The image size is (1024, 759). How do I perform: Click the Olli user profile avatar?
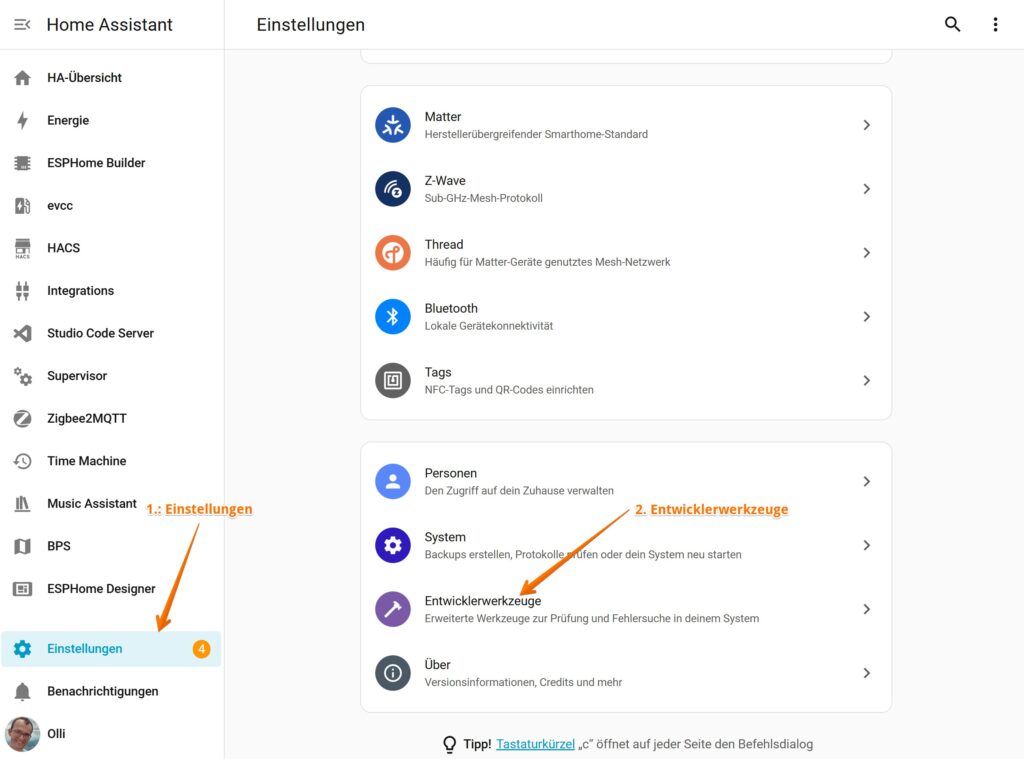(x=22, y=734)
